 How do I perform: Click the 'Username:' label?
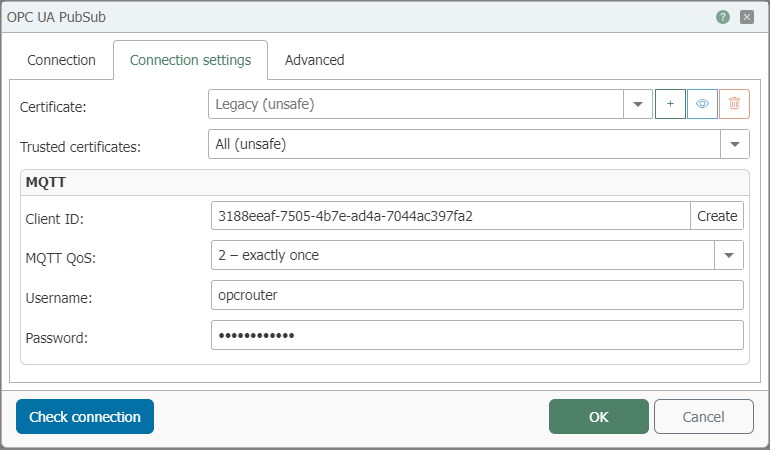(58, 298)
